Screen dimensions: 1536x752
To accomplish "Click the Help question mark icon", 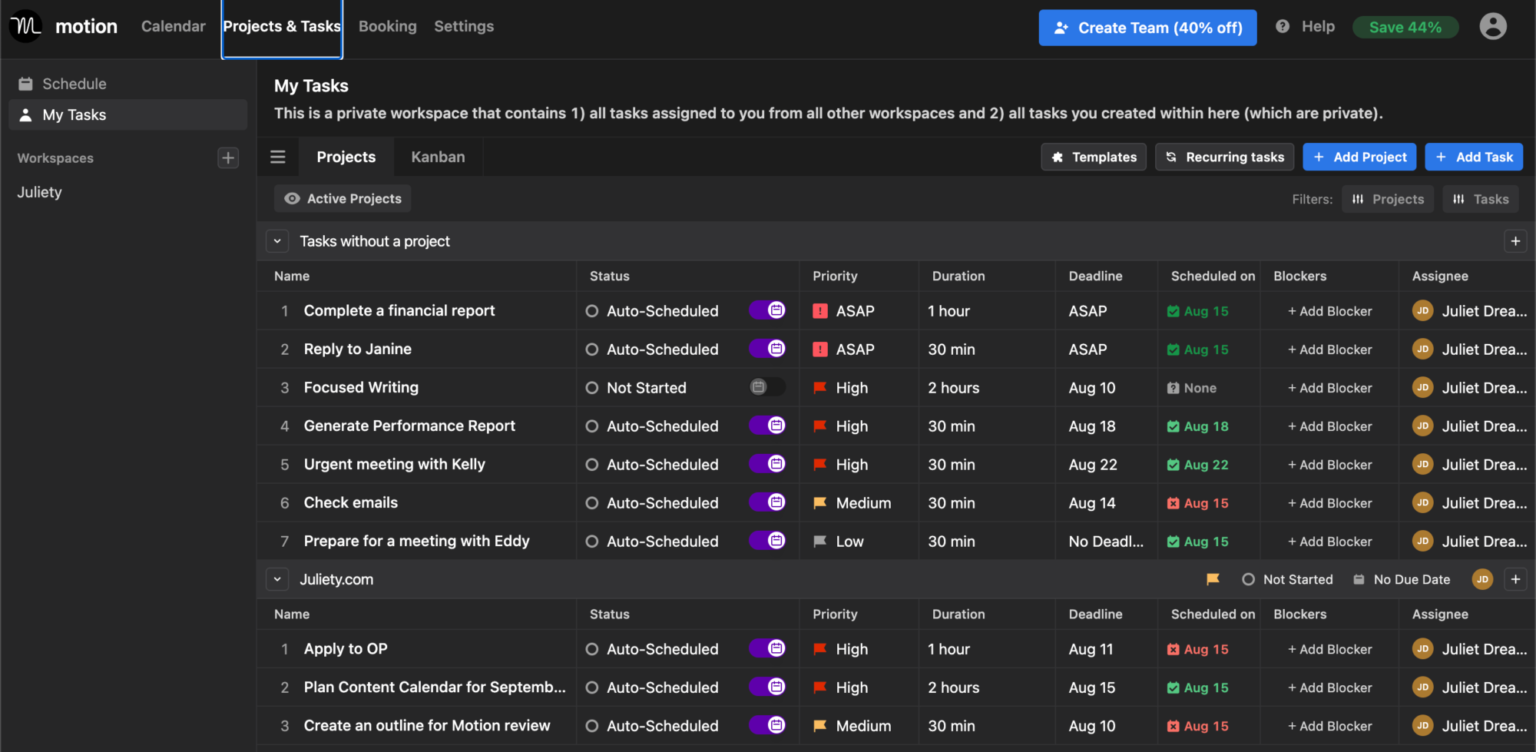I will point(1282,27).
